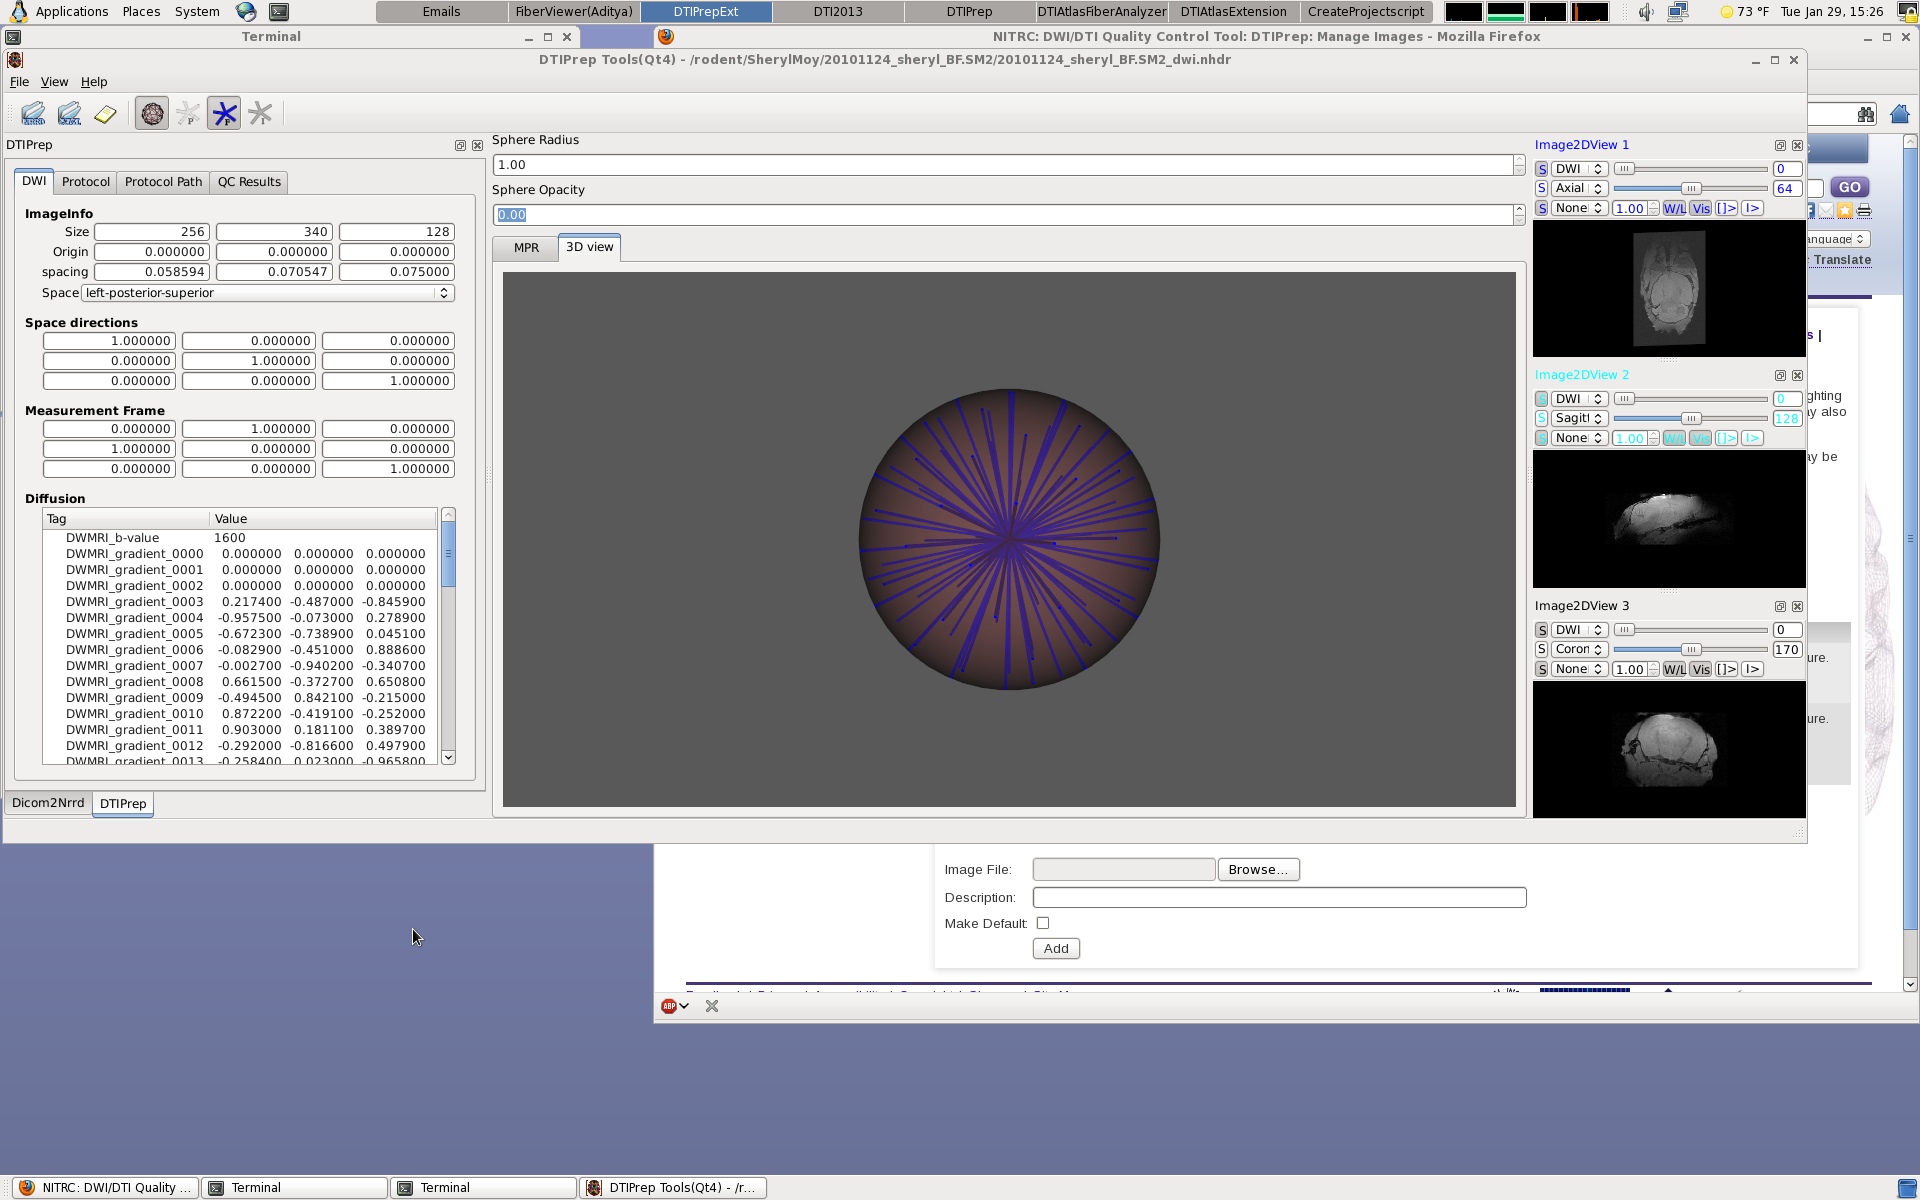Click the Browse... button

1258,870
